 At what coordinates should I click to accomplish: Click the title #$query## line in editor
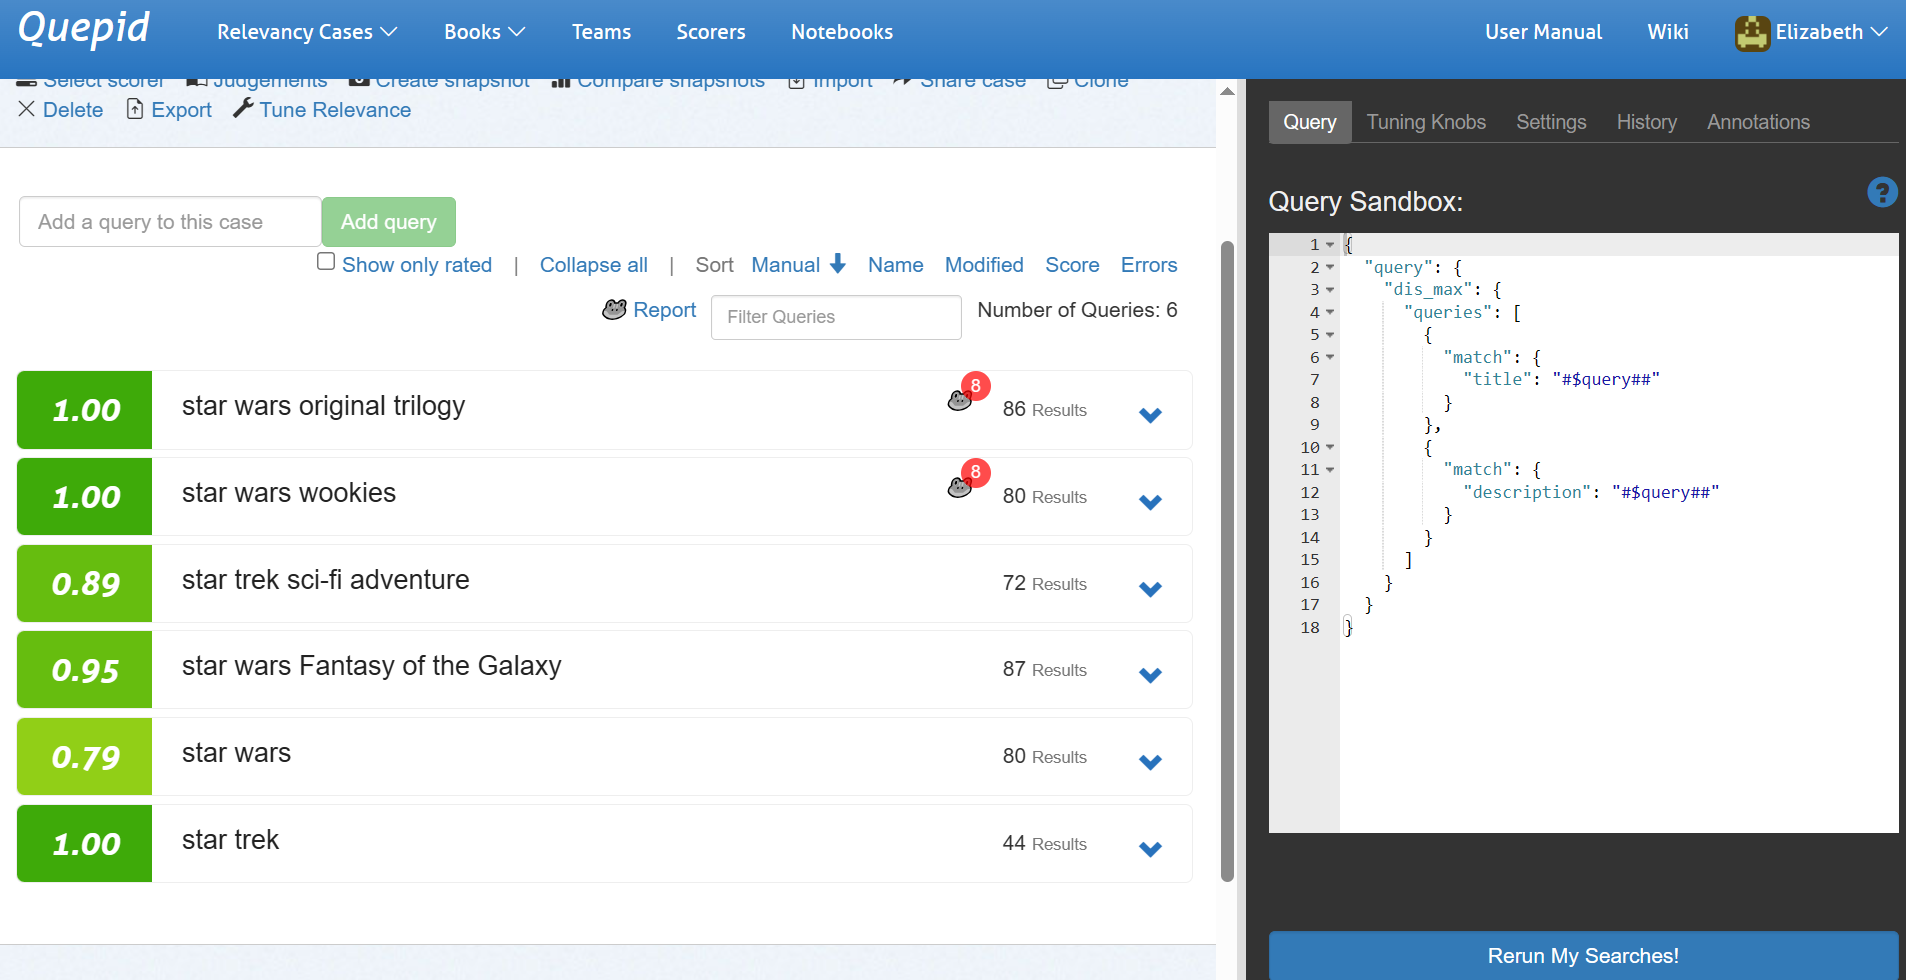click(x=1561, y=379)
